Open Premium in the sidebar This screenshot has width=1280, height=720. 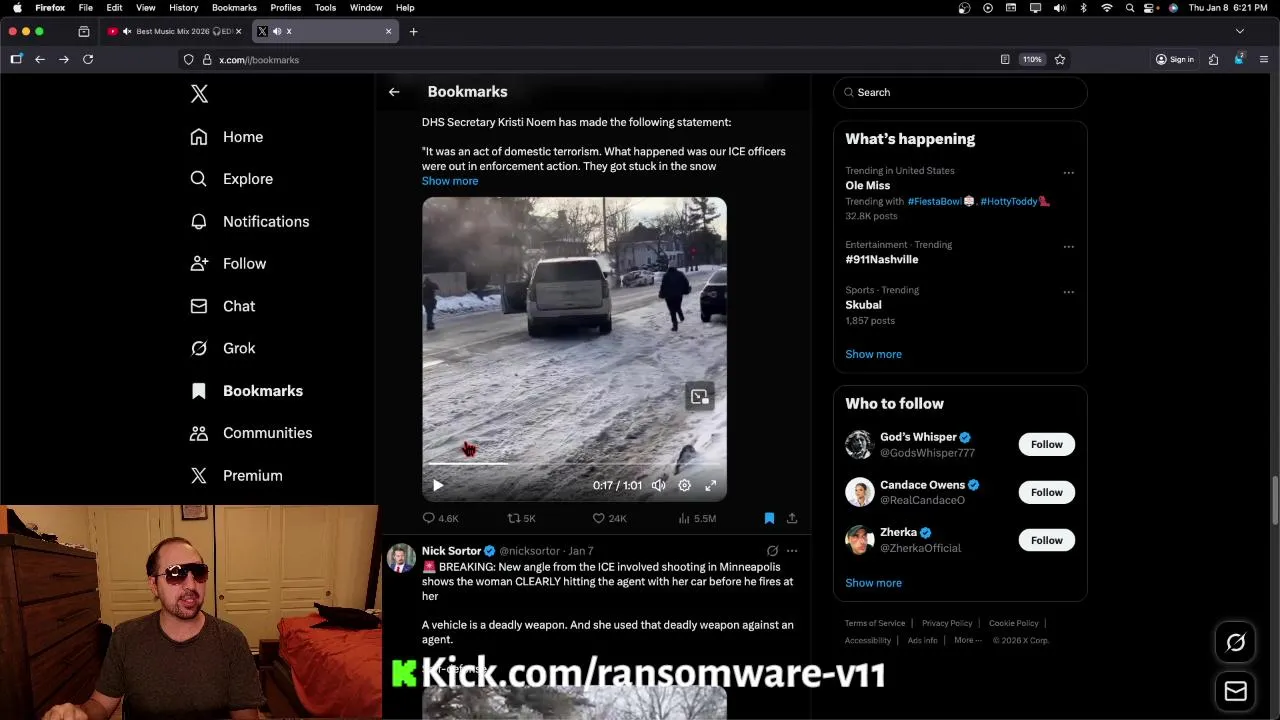[237, 476]
